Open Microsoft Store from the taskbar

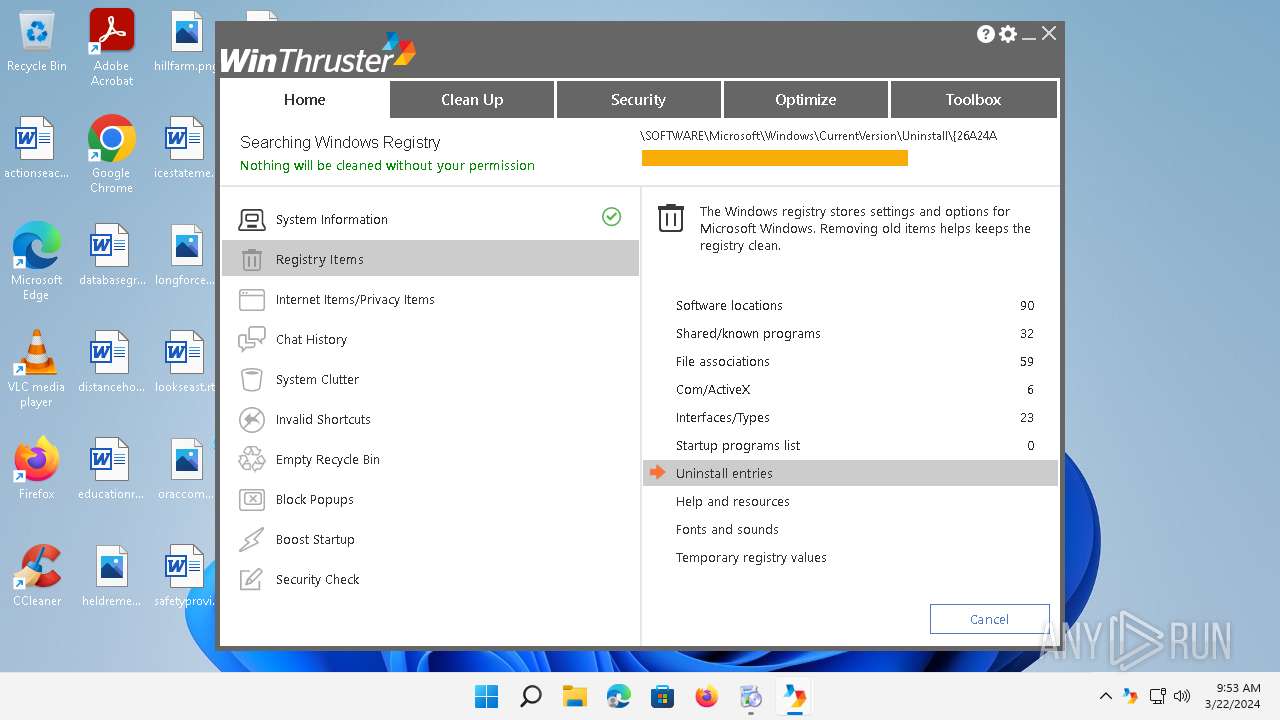663,696
